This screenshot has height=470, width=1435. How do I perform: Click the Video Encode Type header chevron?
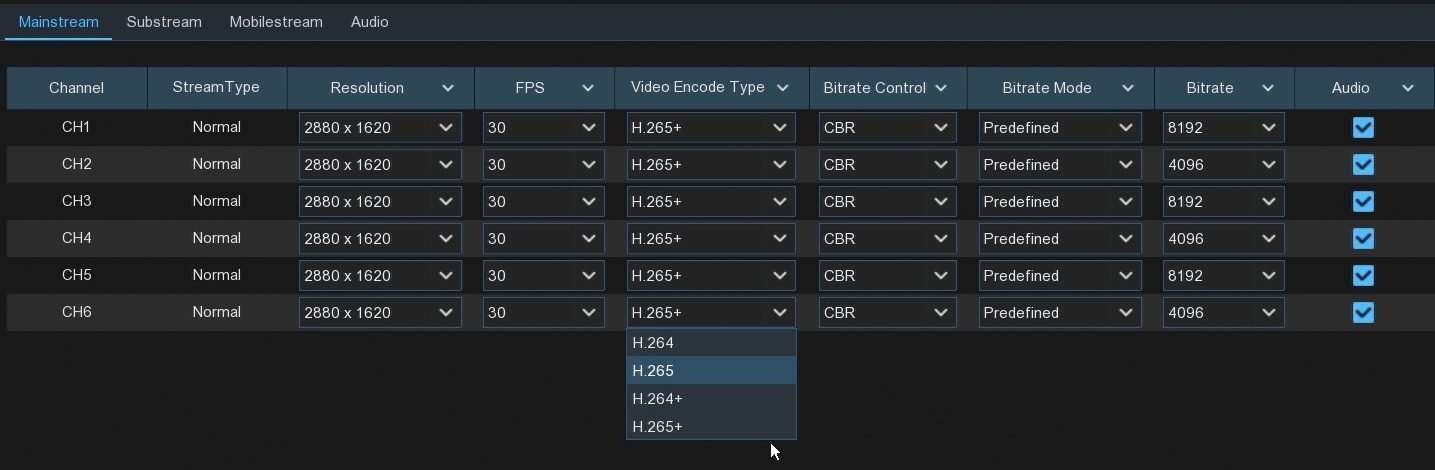783,88
